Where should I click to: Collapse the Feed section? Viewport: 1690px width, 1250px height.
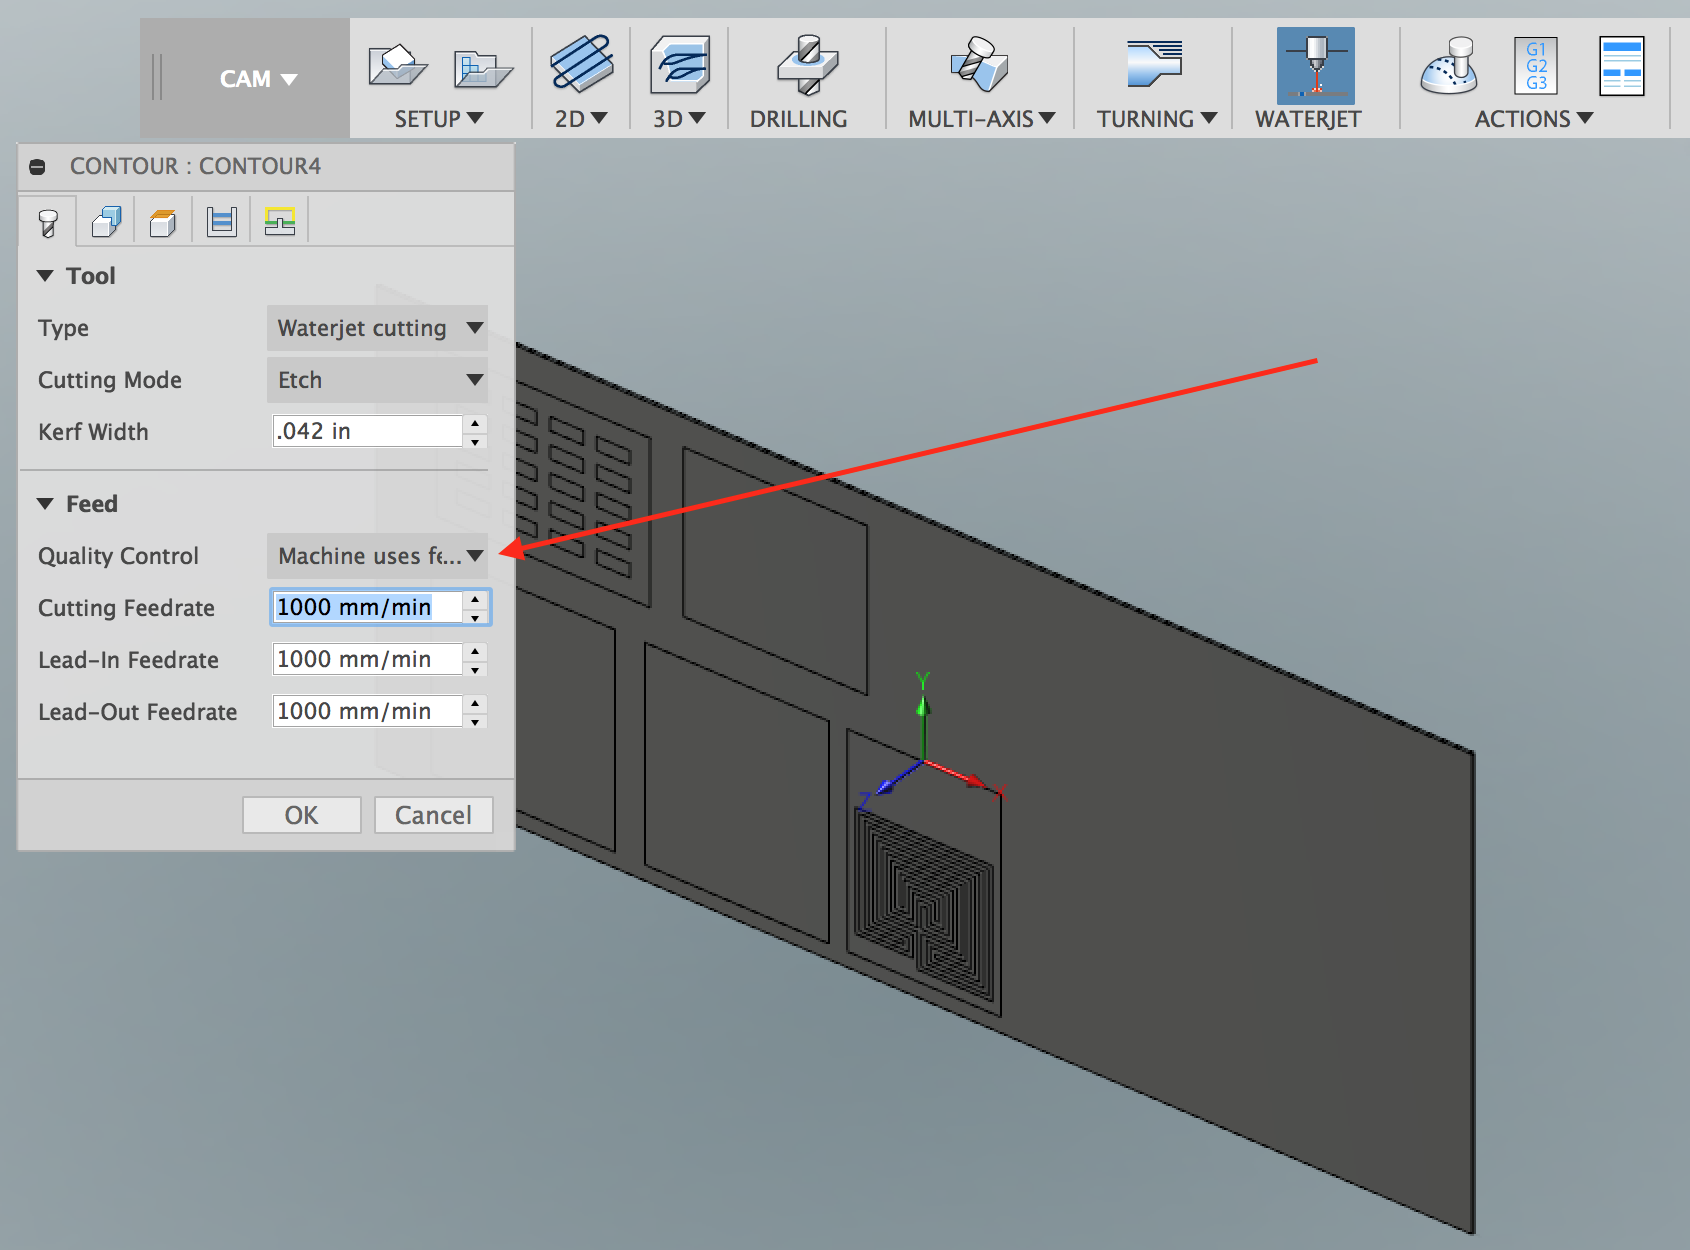pyautogui.click(x=45, y=504)
